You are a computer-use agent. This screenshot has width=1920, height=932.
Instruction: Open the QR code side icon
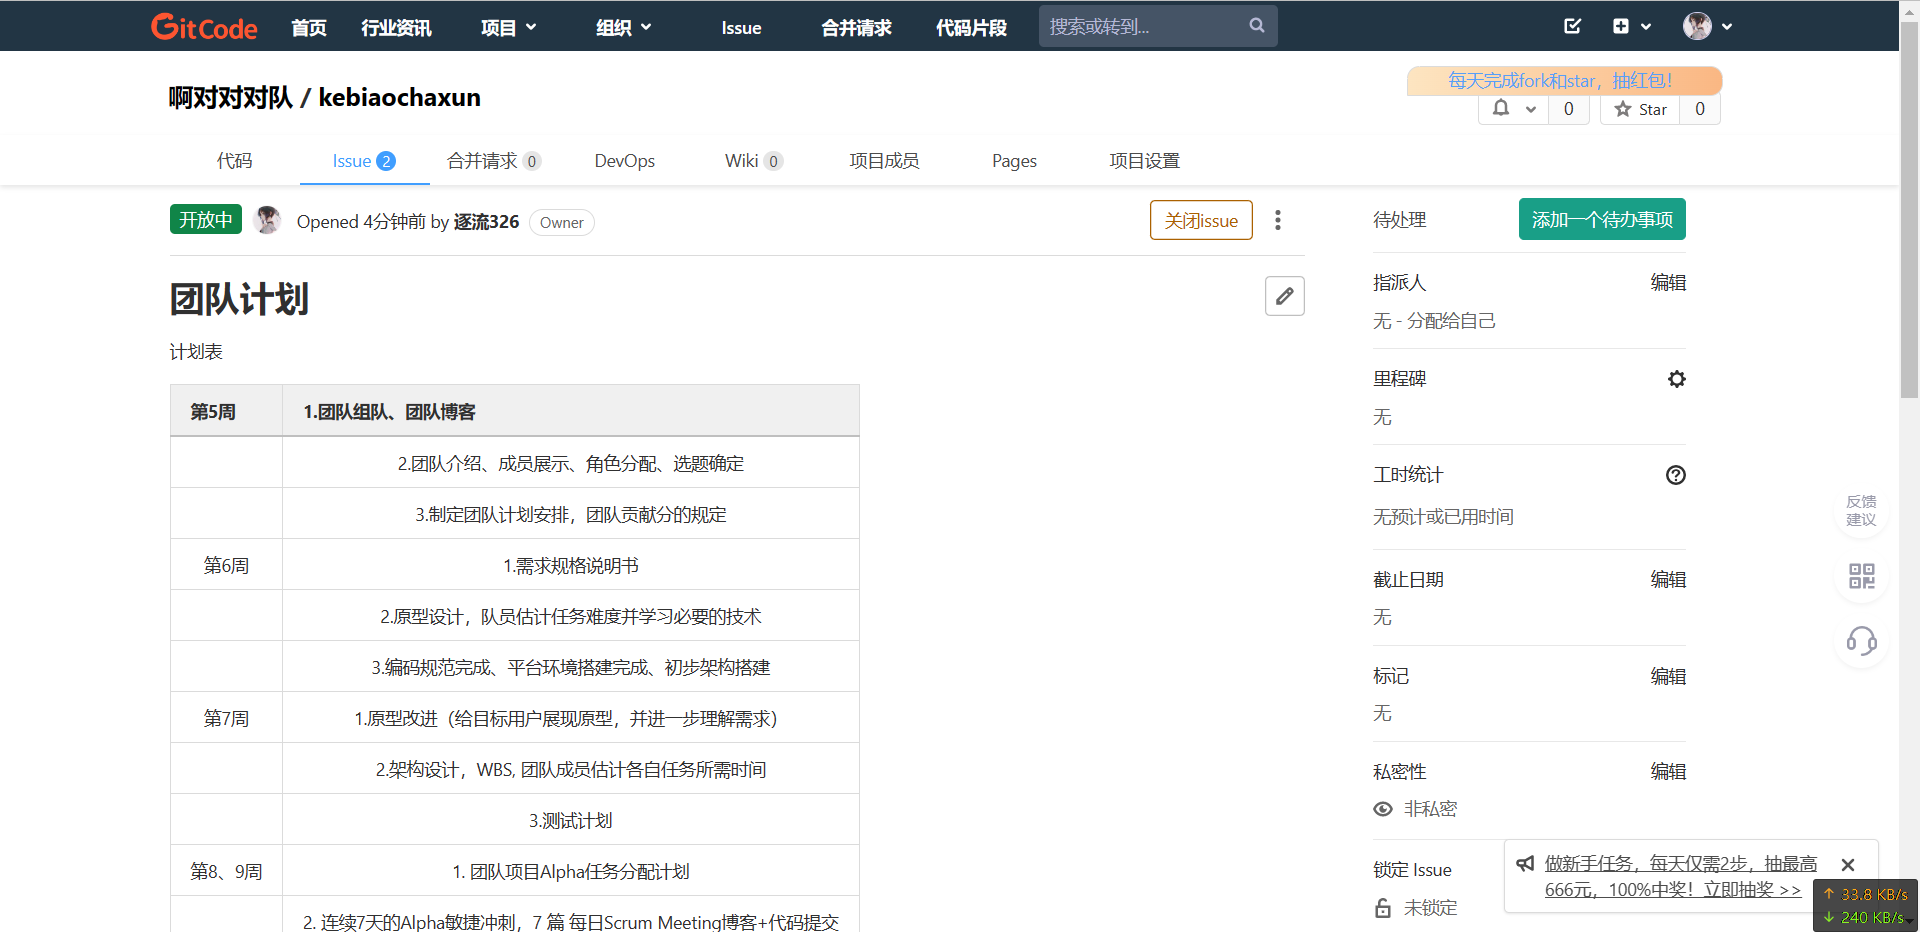pos(1861,576)
